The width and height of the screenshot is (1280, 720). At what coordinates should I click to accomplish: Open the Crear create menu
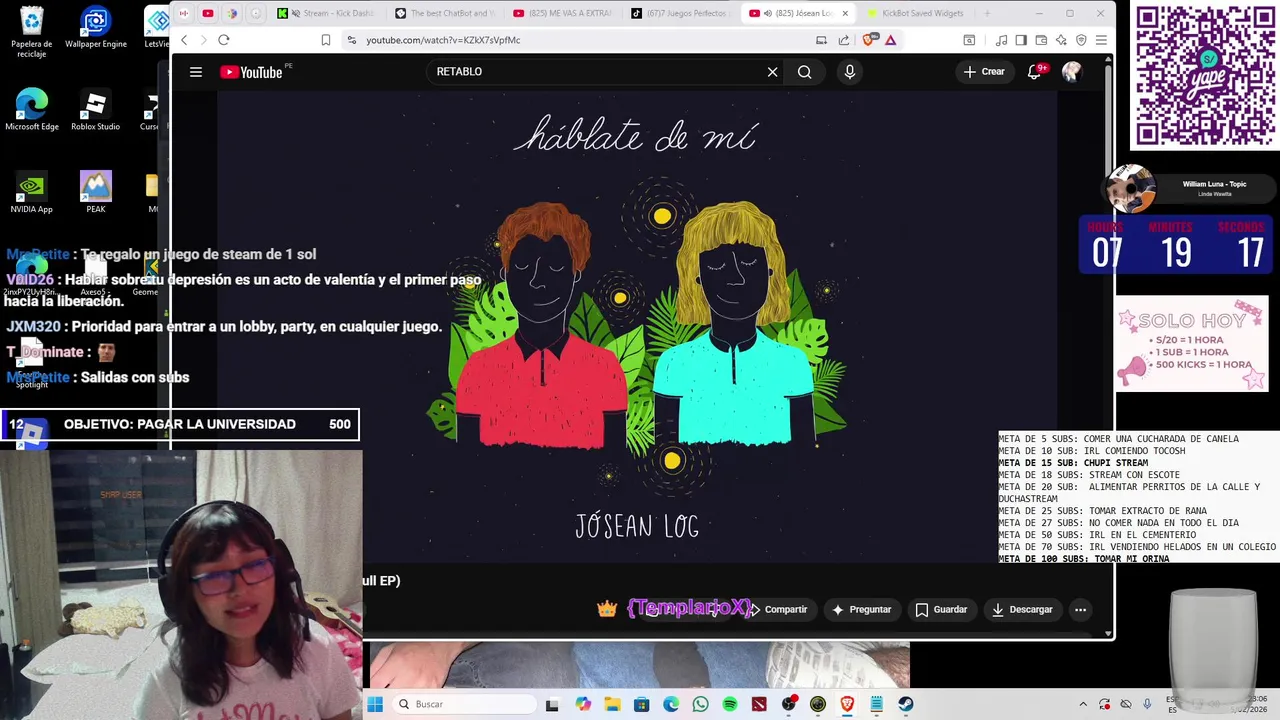984,72
